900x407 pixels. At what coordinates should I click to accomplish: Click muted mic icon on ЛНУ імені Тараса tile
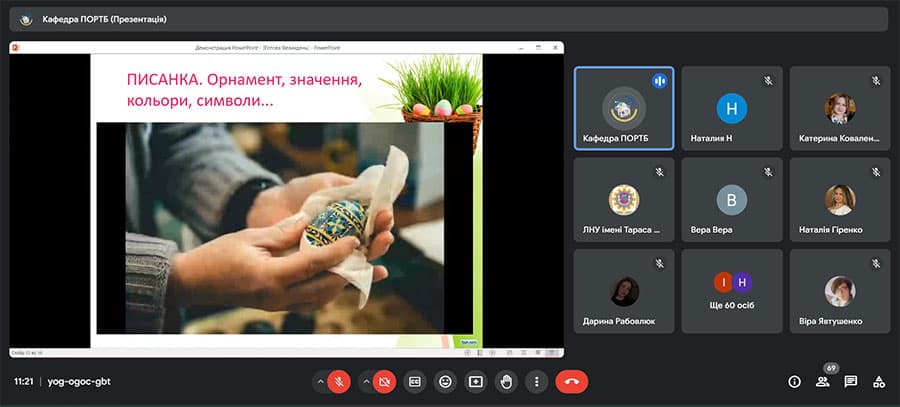(660, 172)
